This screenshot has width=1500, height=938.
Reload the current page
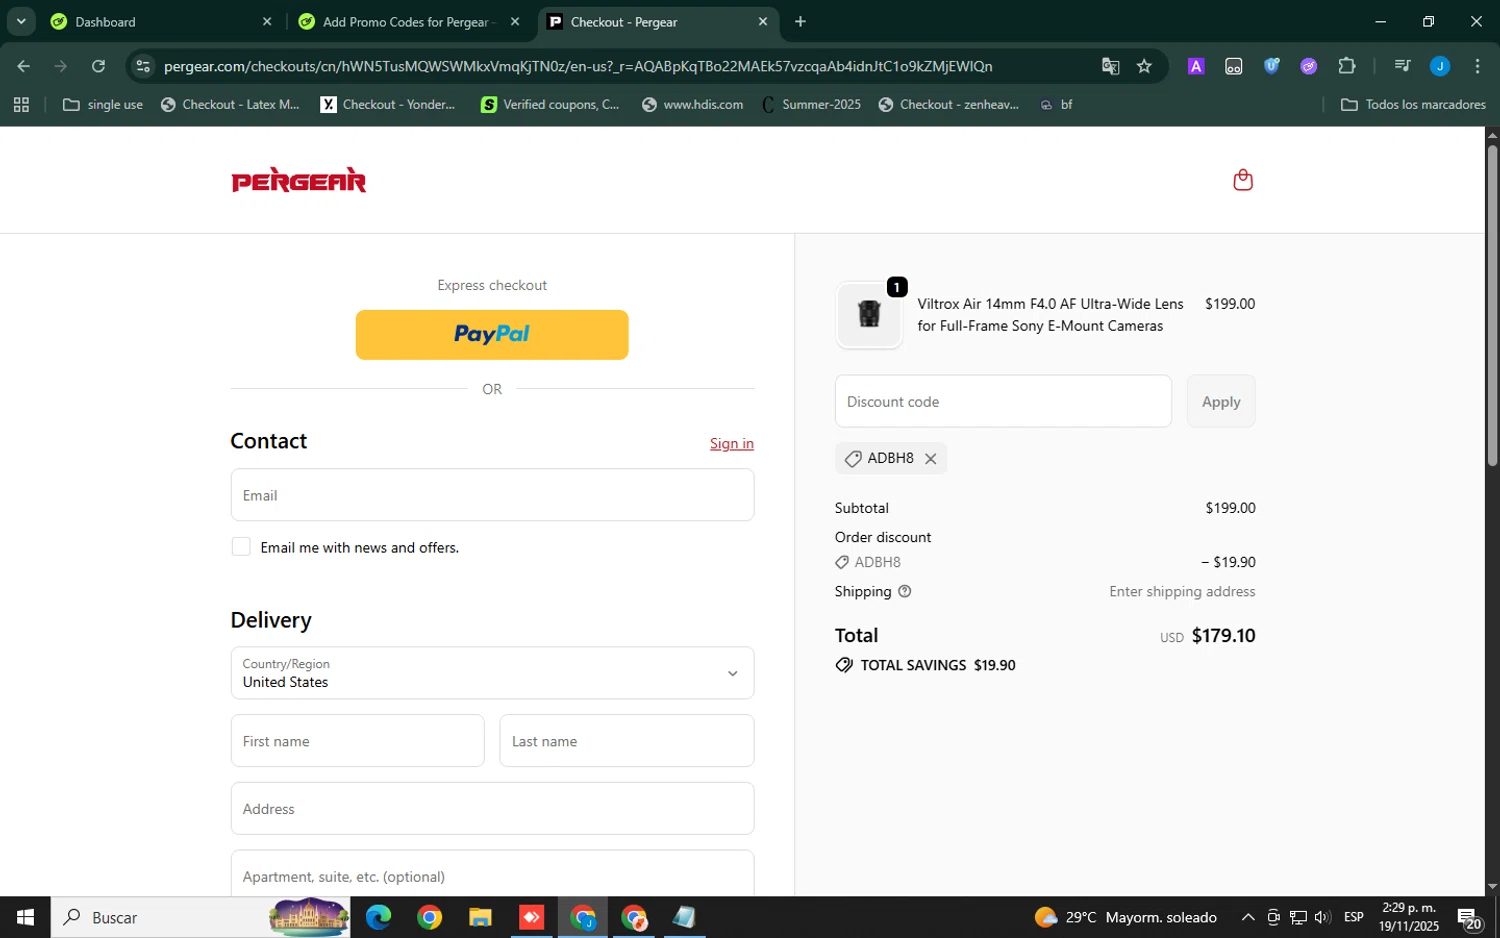(x=98, y=67)
